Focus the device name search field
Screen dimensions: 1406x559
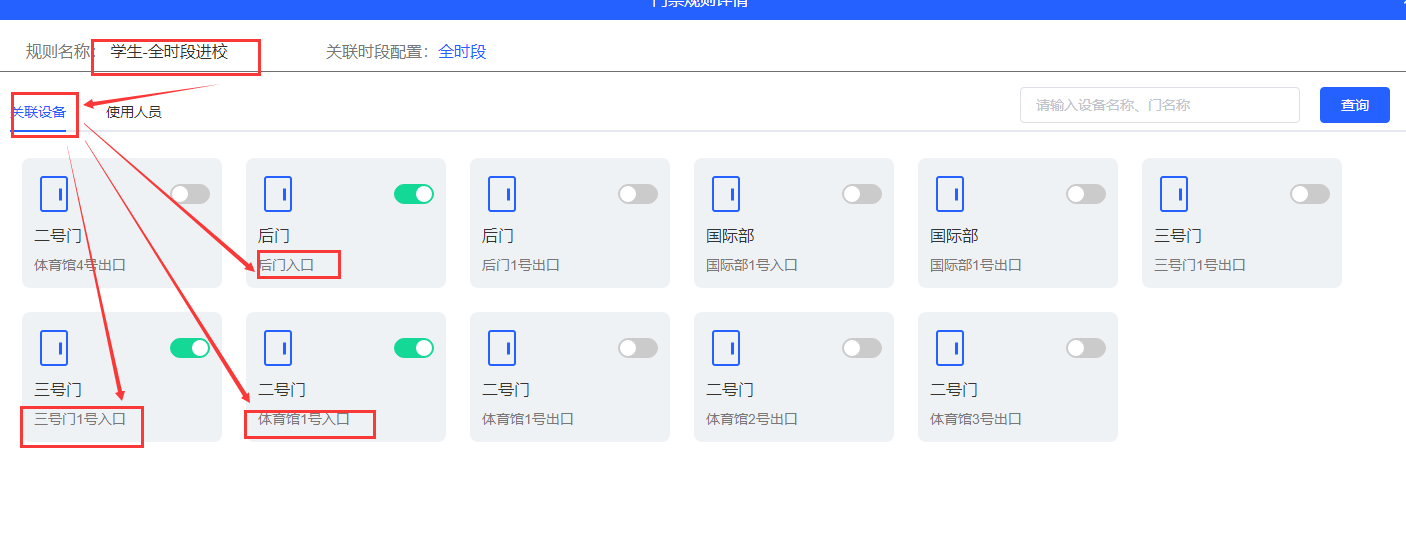(x=1159, y=105)
